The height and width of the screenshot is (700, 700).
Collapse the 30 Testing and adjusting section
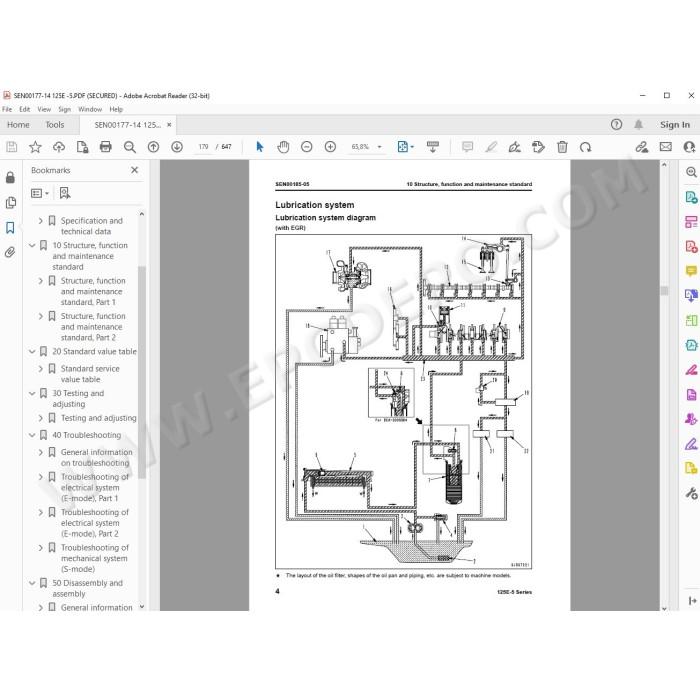pos(32,393)
